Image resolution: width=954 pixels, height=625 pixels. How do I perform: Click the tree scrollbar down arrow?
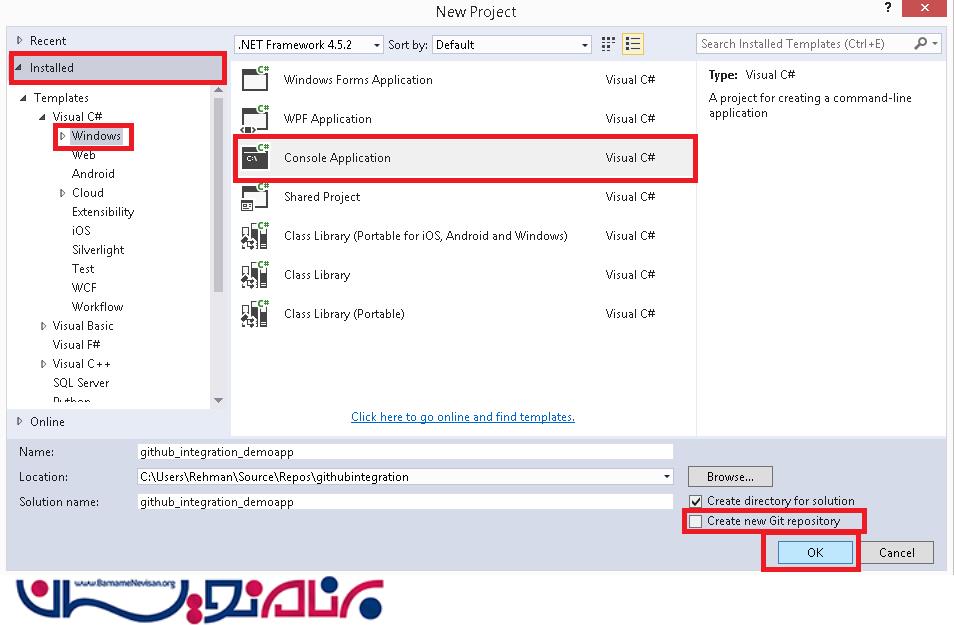point(218,400)
